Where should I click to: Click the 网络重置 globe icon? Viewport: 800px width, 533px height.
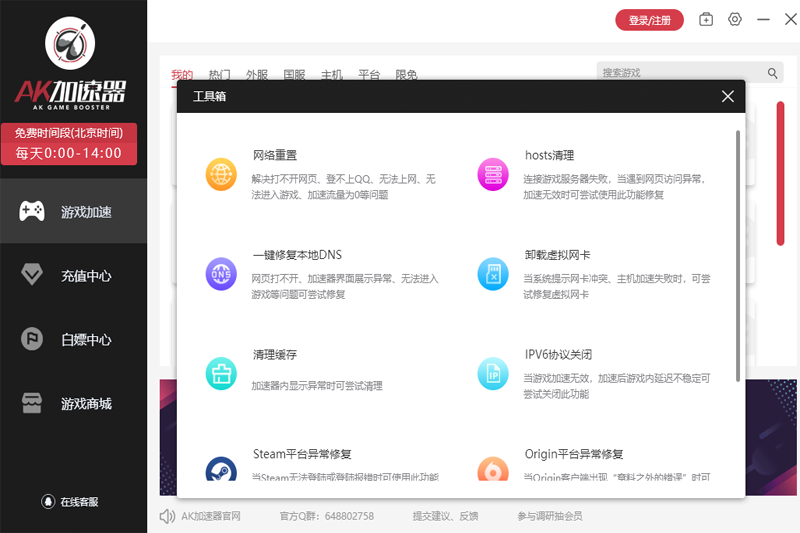[x=221, y=174]
